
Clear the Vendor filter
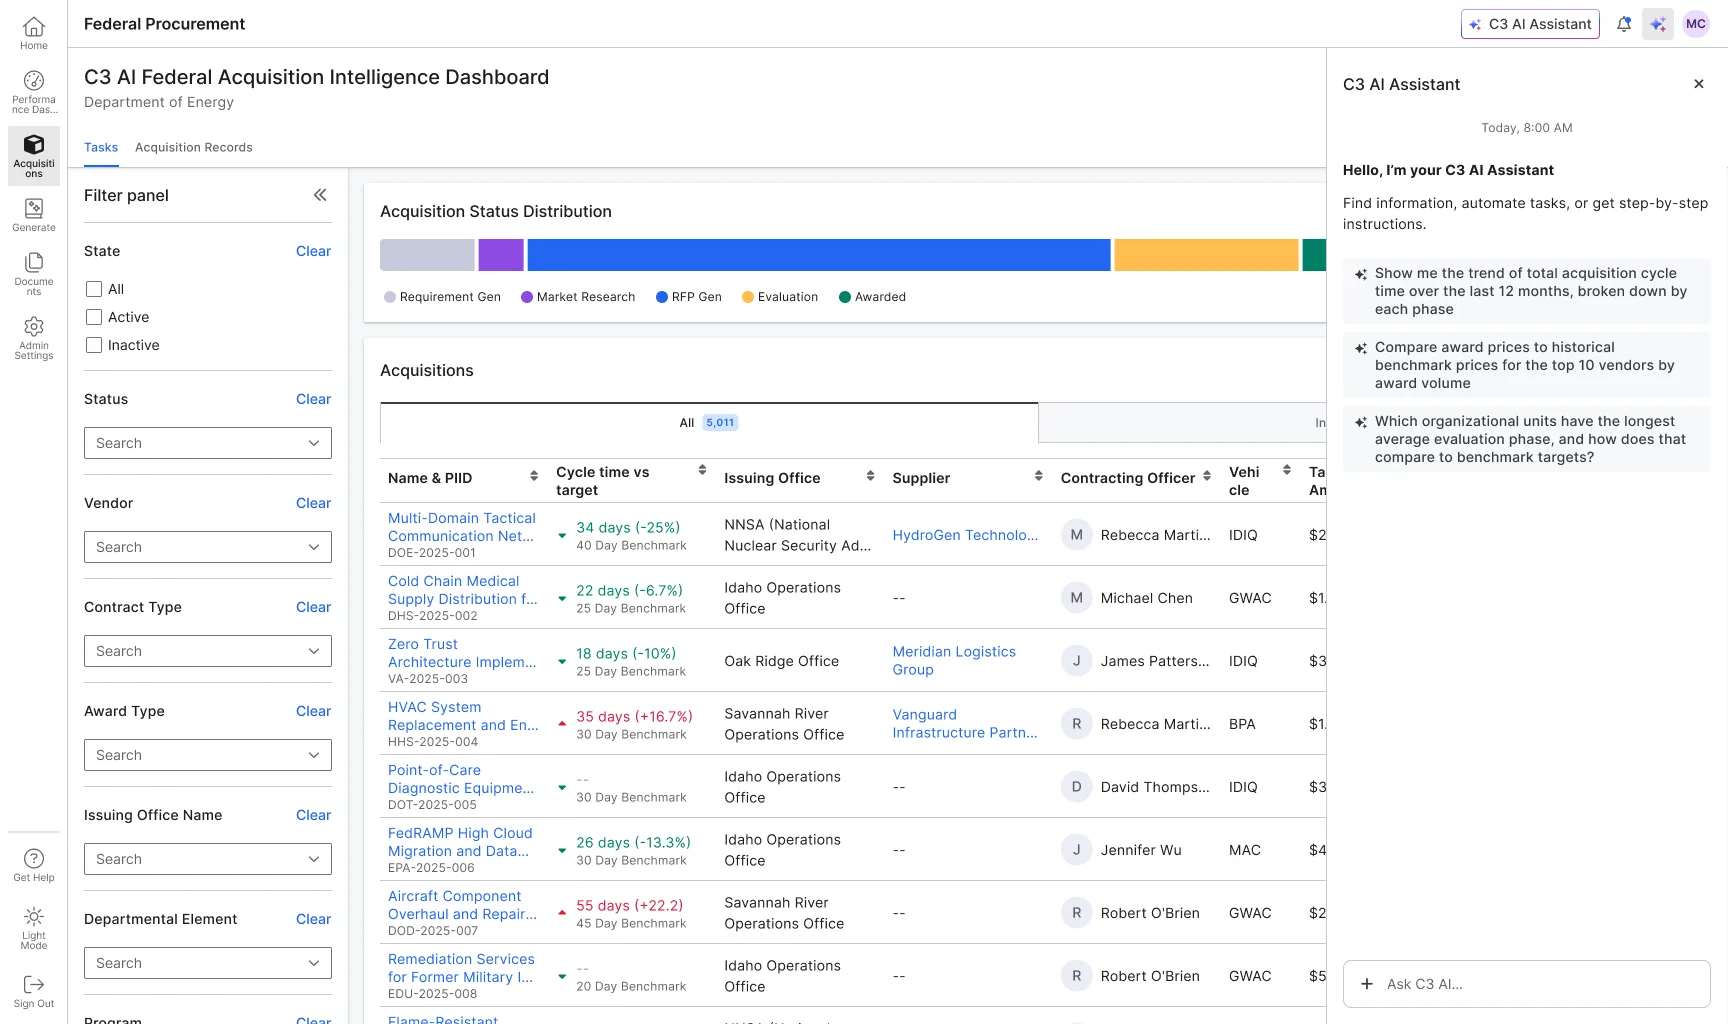pos(313,503)
